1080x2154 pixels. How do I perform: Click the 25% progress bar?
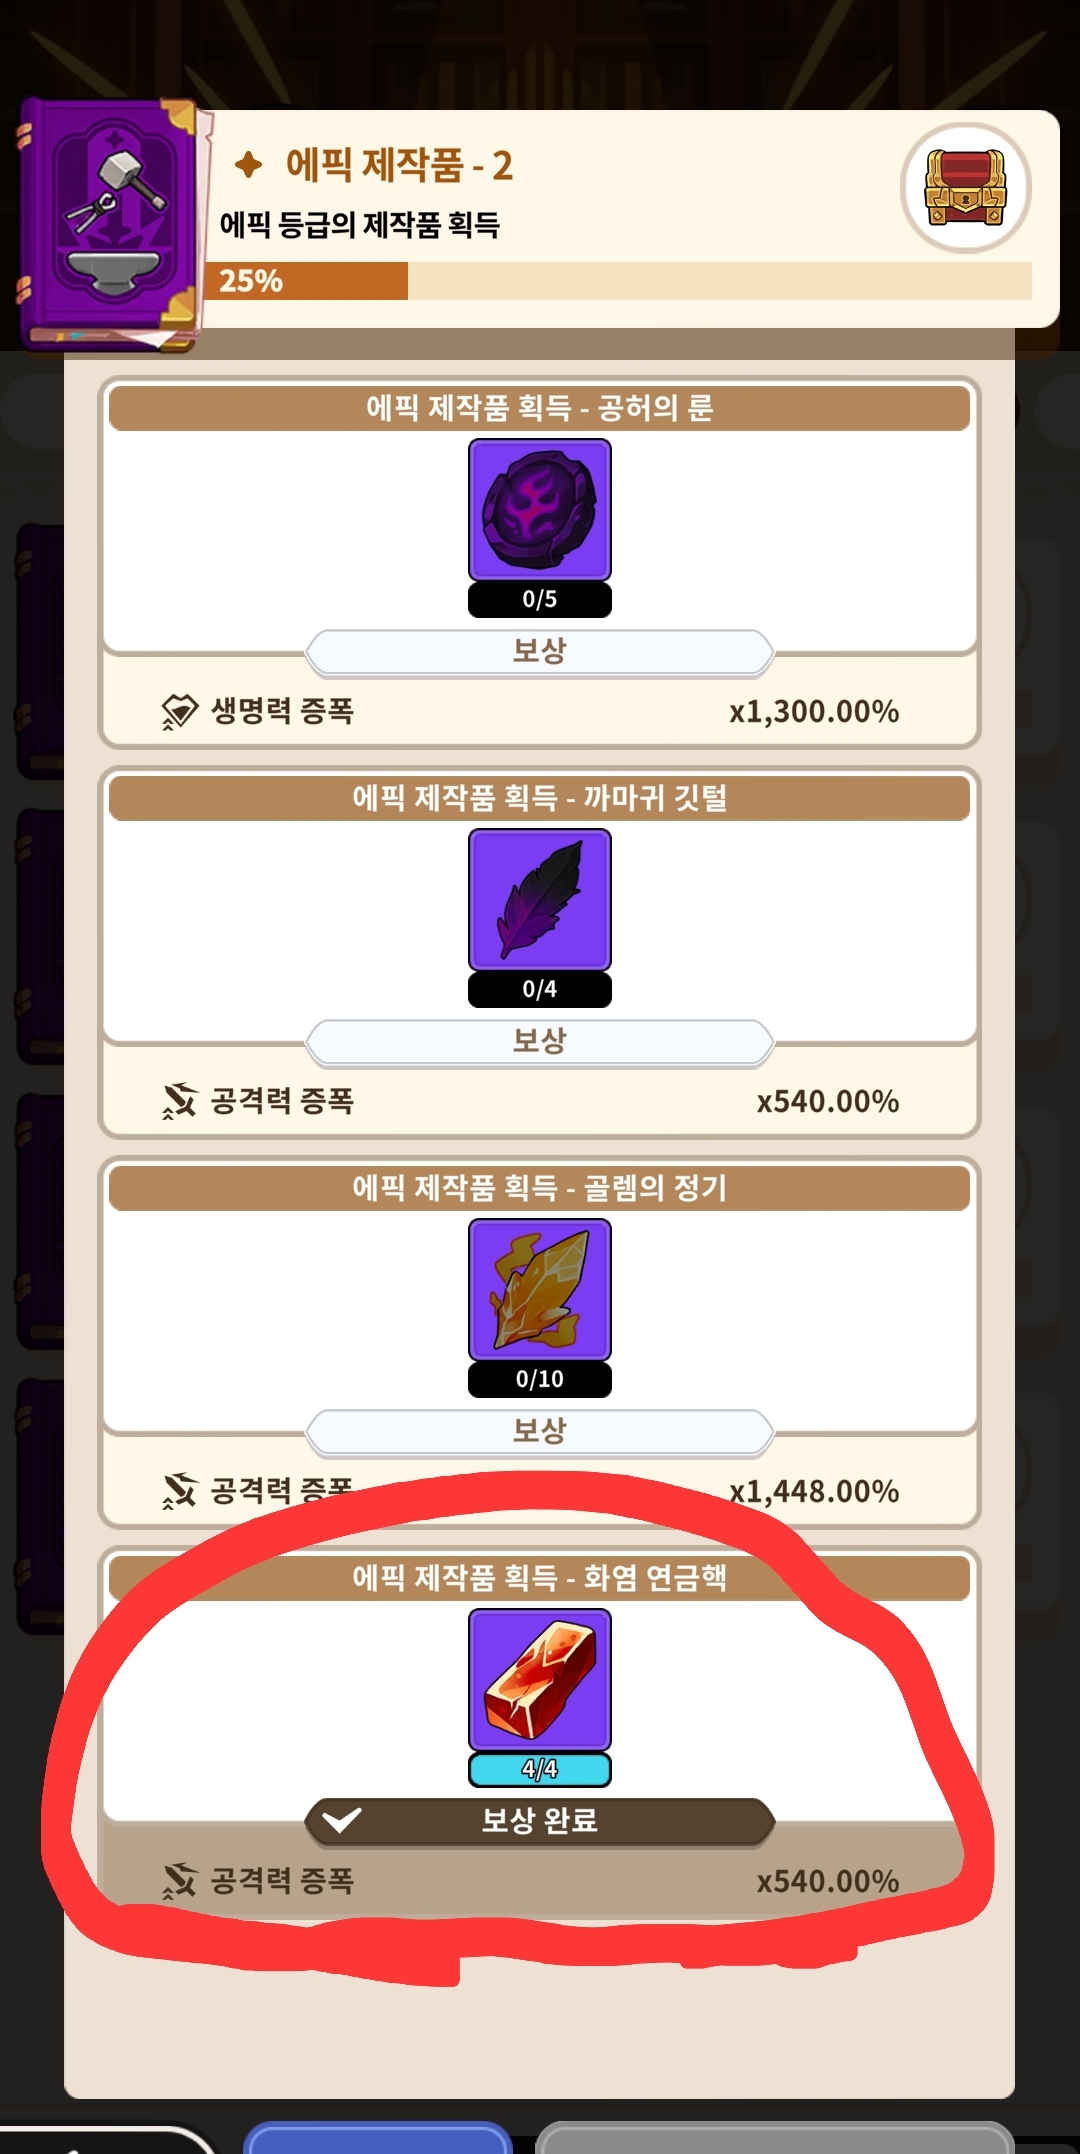point(618,281)
